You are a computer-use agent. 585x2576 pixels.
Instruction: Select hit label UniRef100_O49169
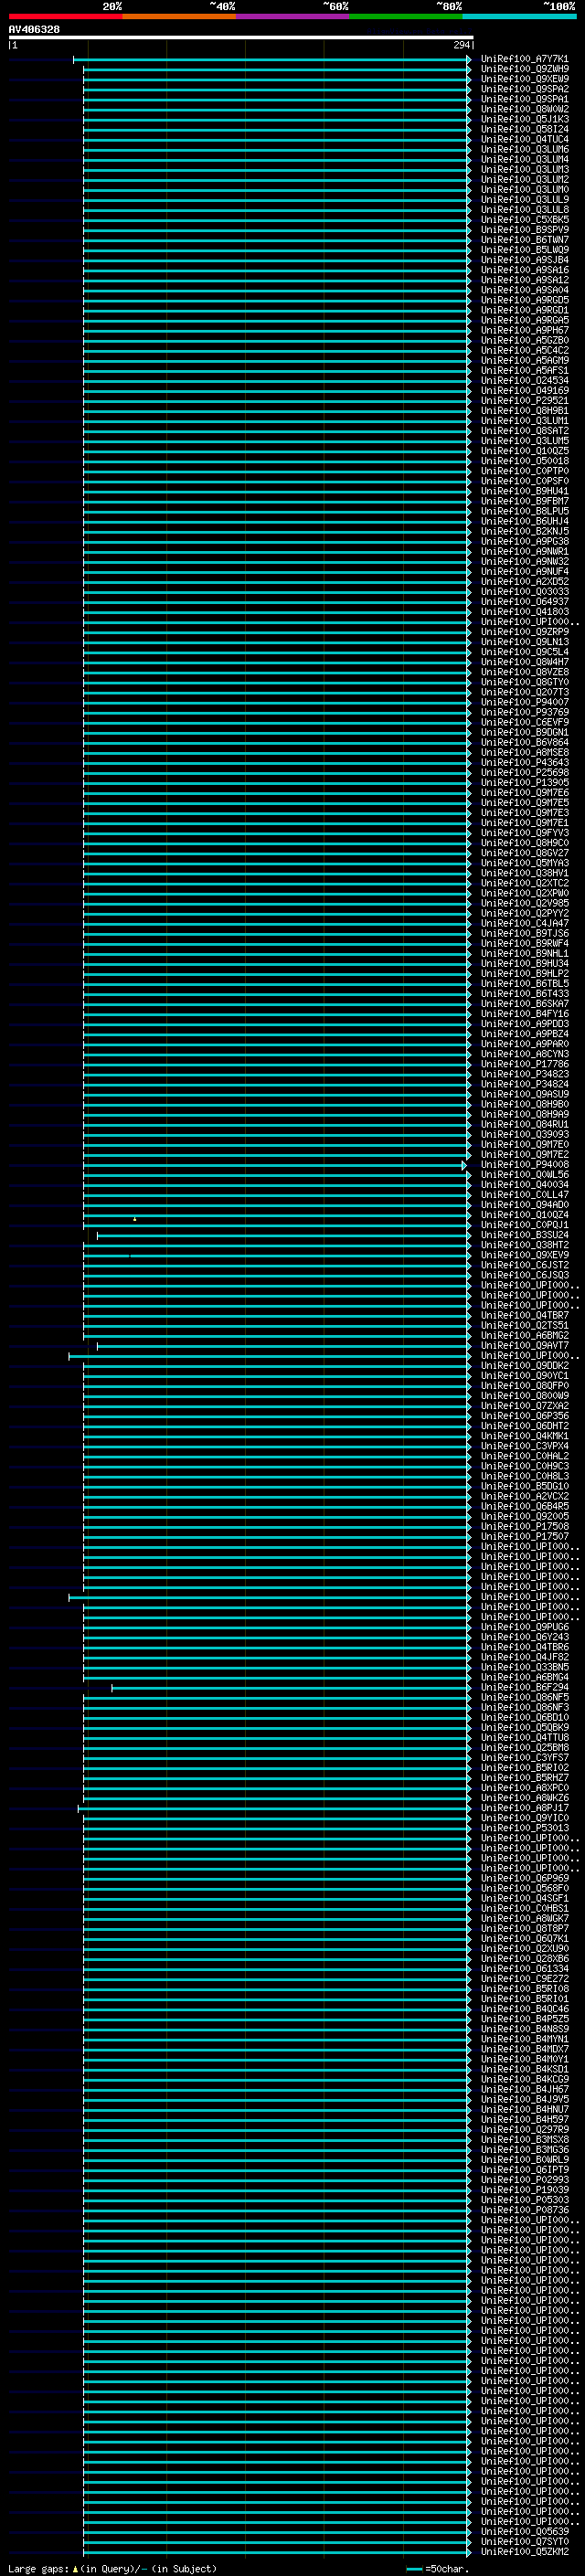pos(524,391)
